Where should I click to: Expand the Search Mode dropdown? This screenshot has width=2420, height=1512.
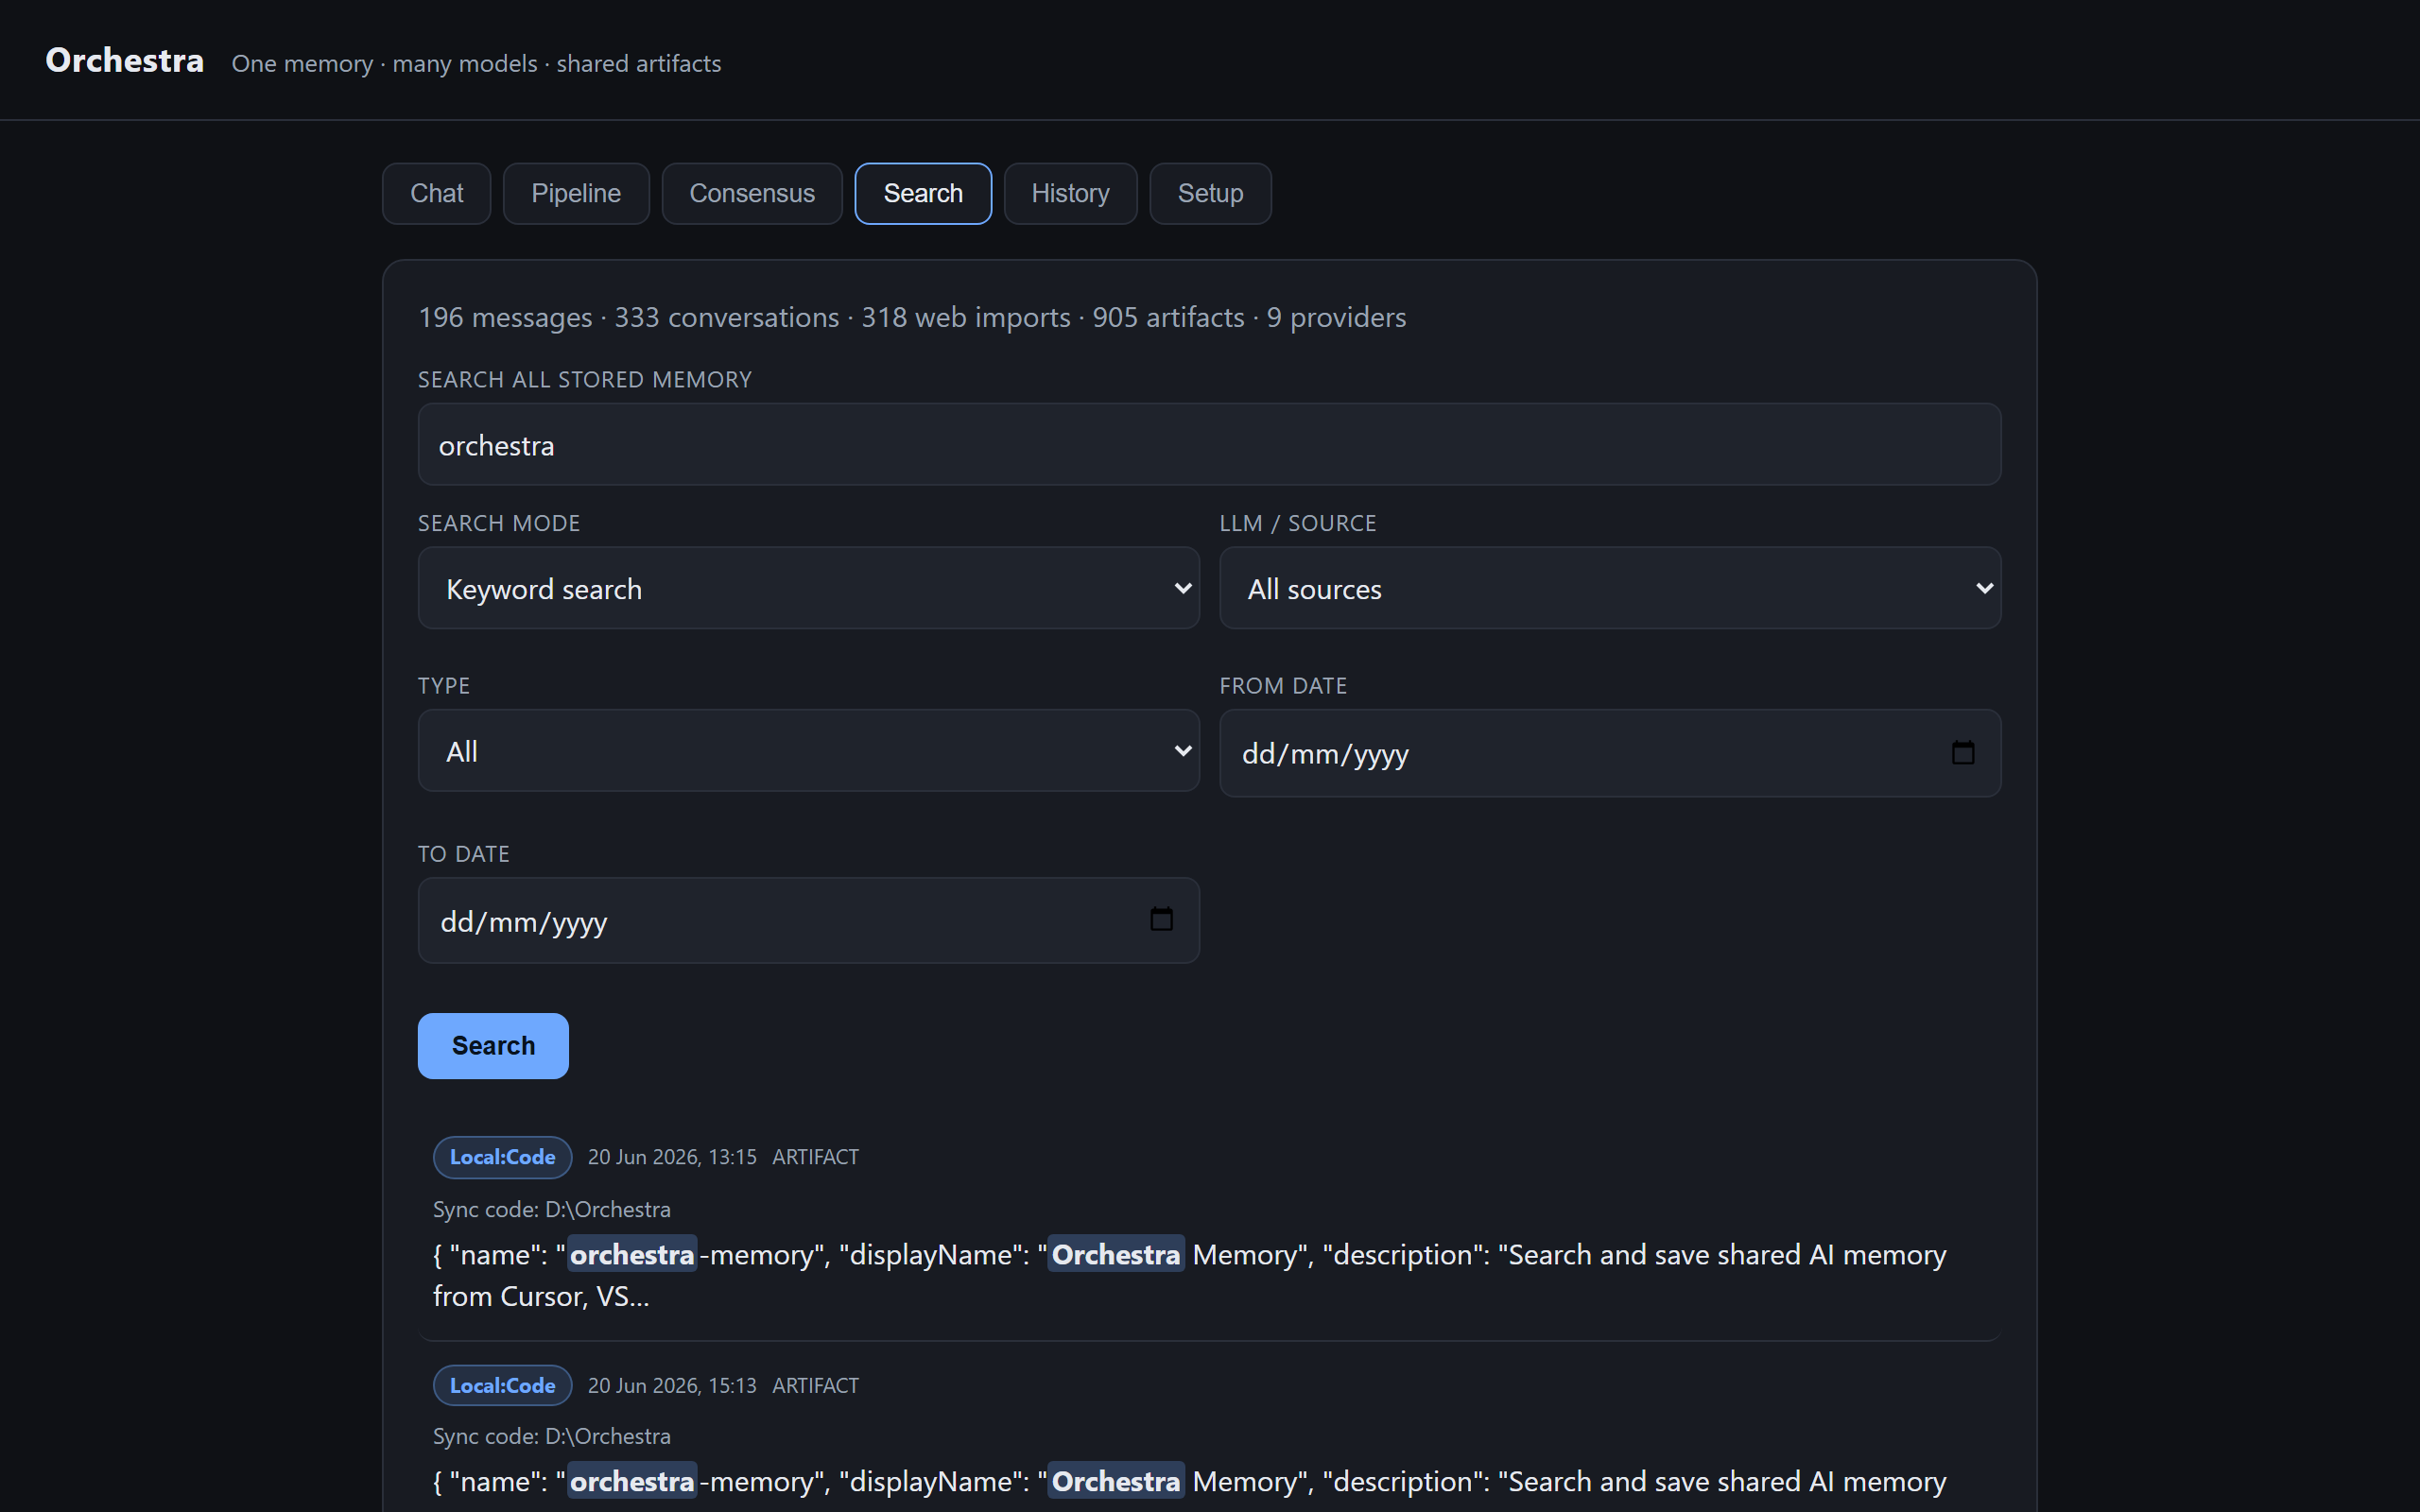(x=808, y=588)
